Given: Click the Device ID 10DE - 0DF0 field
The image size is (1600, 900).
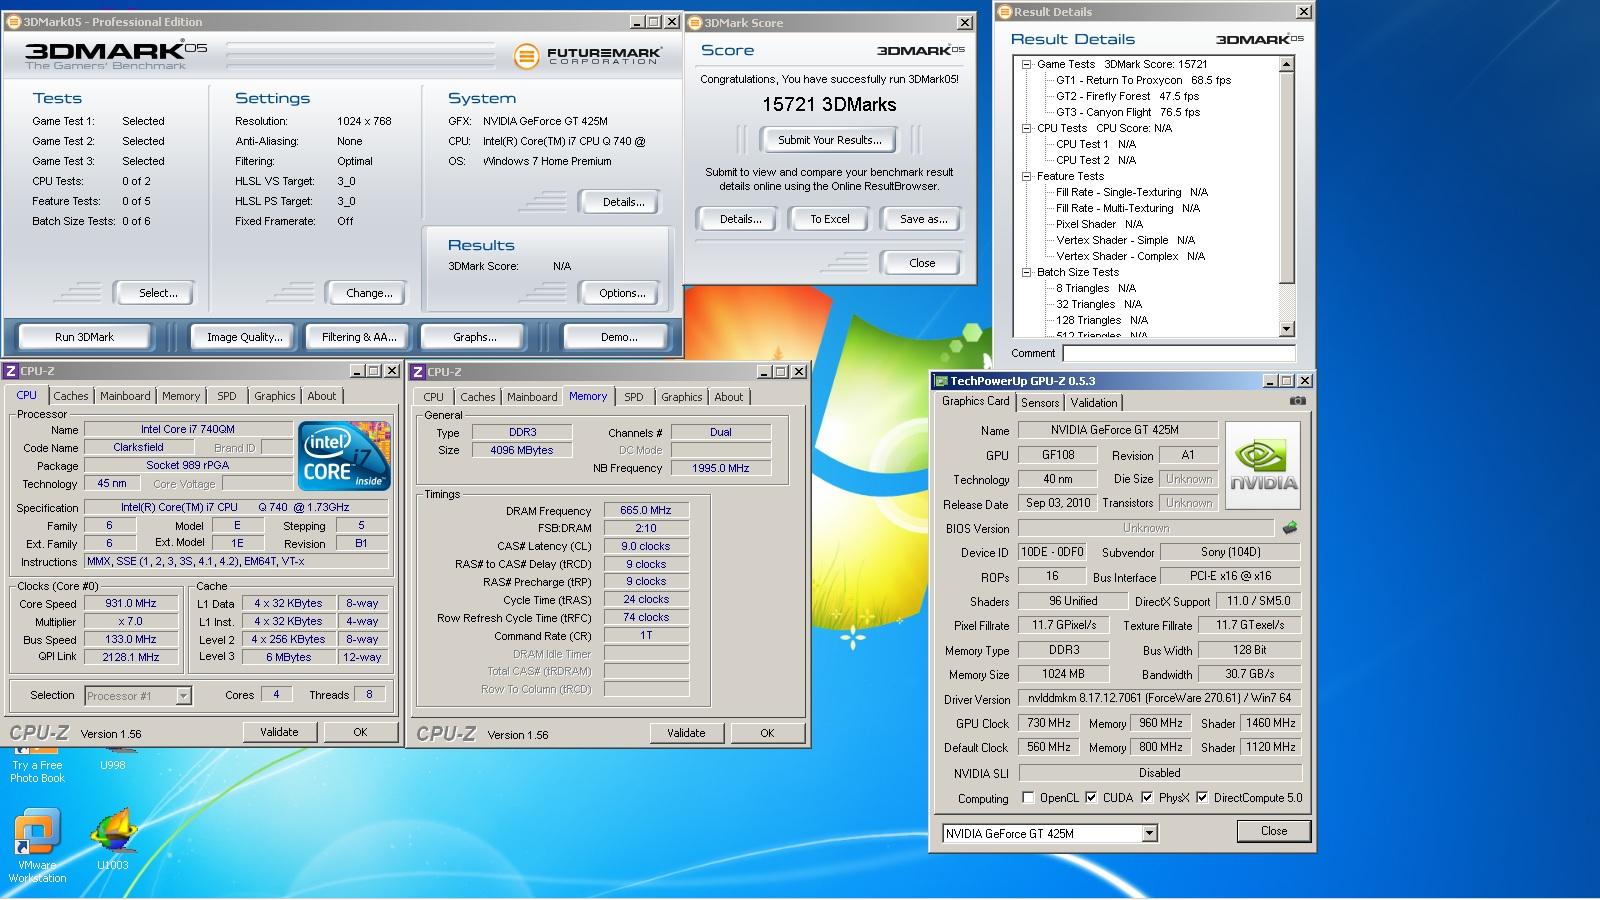Looking at the screenshot, I should (1051, 552).
